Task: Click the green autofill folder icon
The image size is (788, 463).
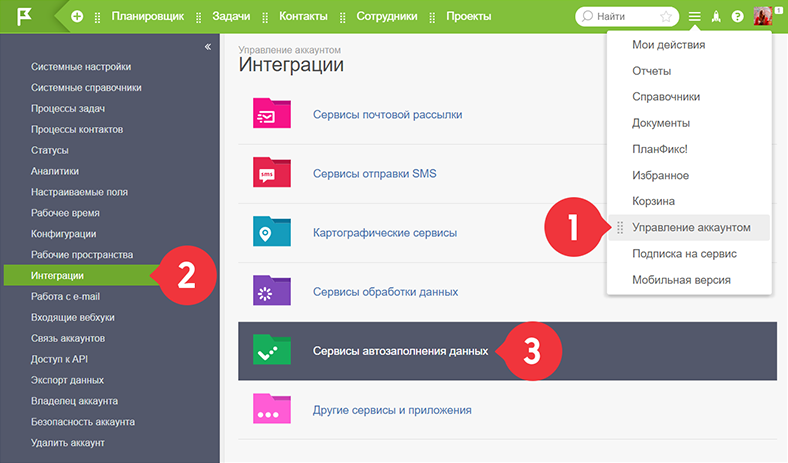Action: 272,349
